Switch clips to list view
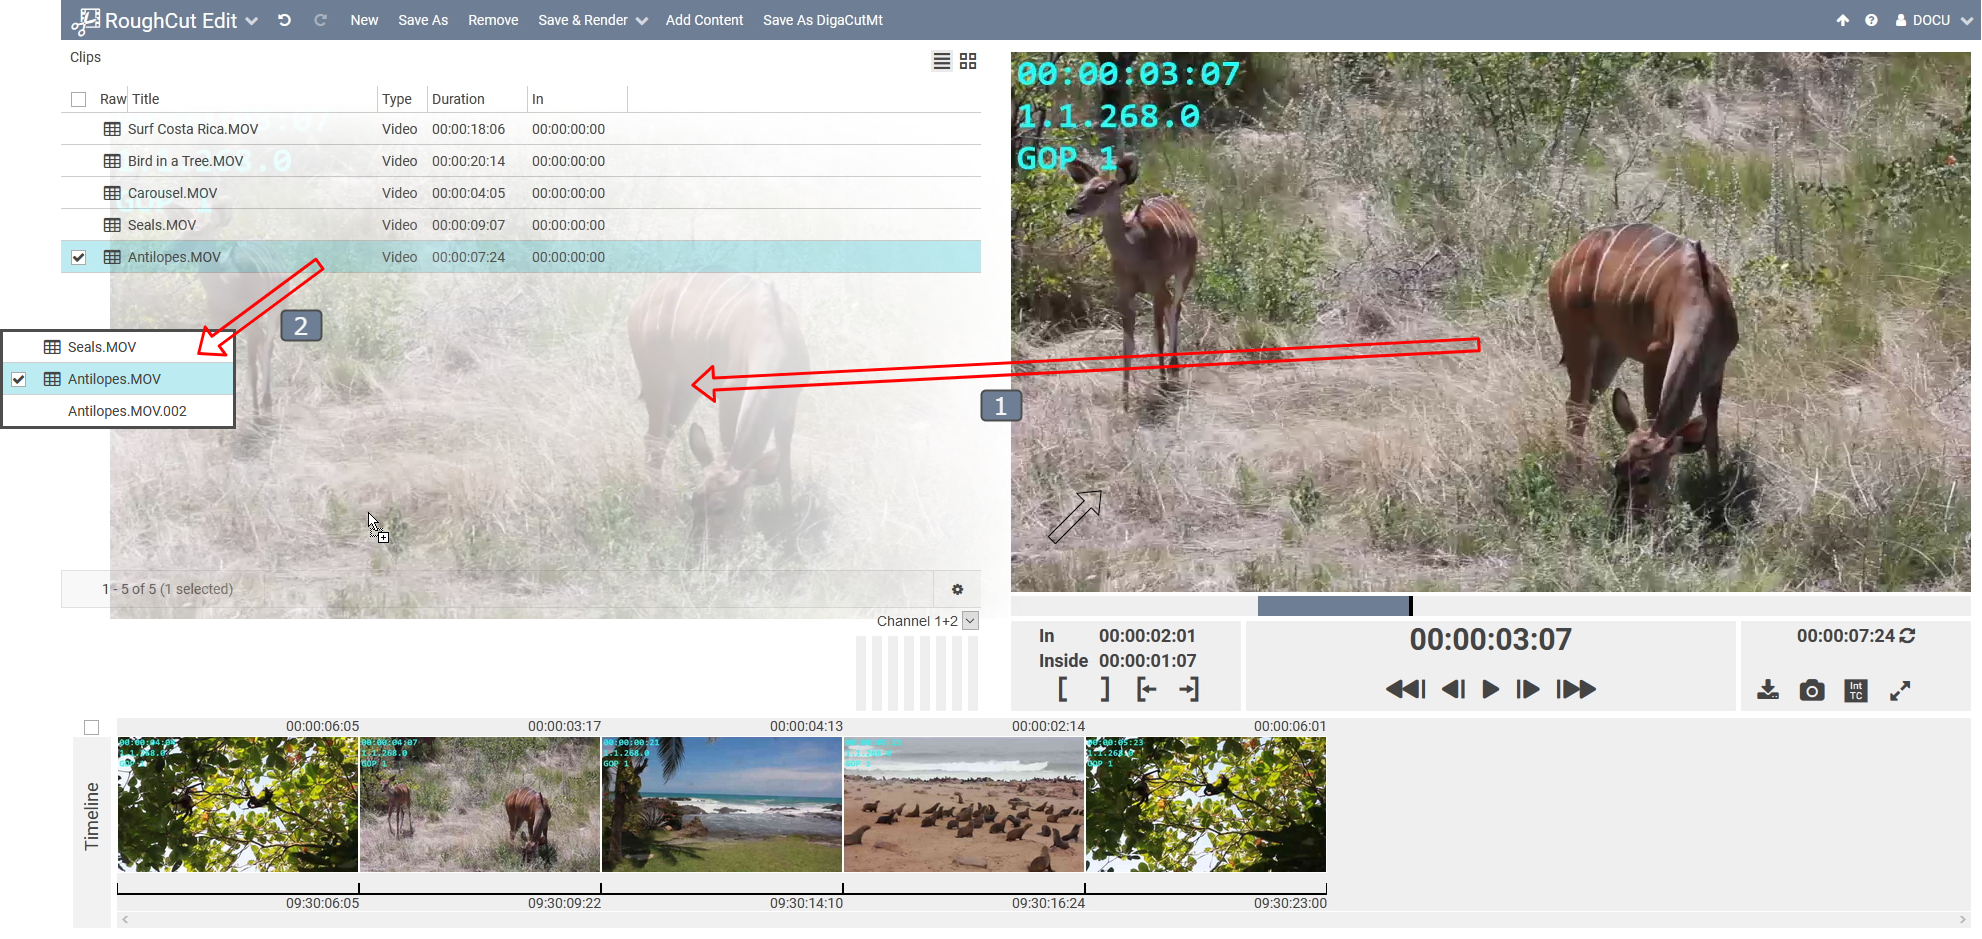The width and height of the screenshot is (1982, 939). [x=941, y=61]
